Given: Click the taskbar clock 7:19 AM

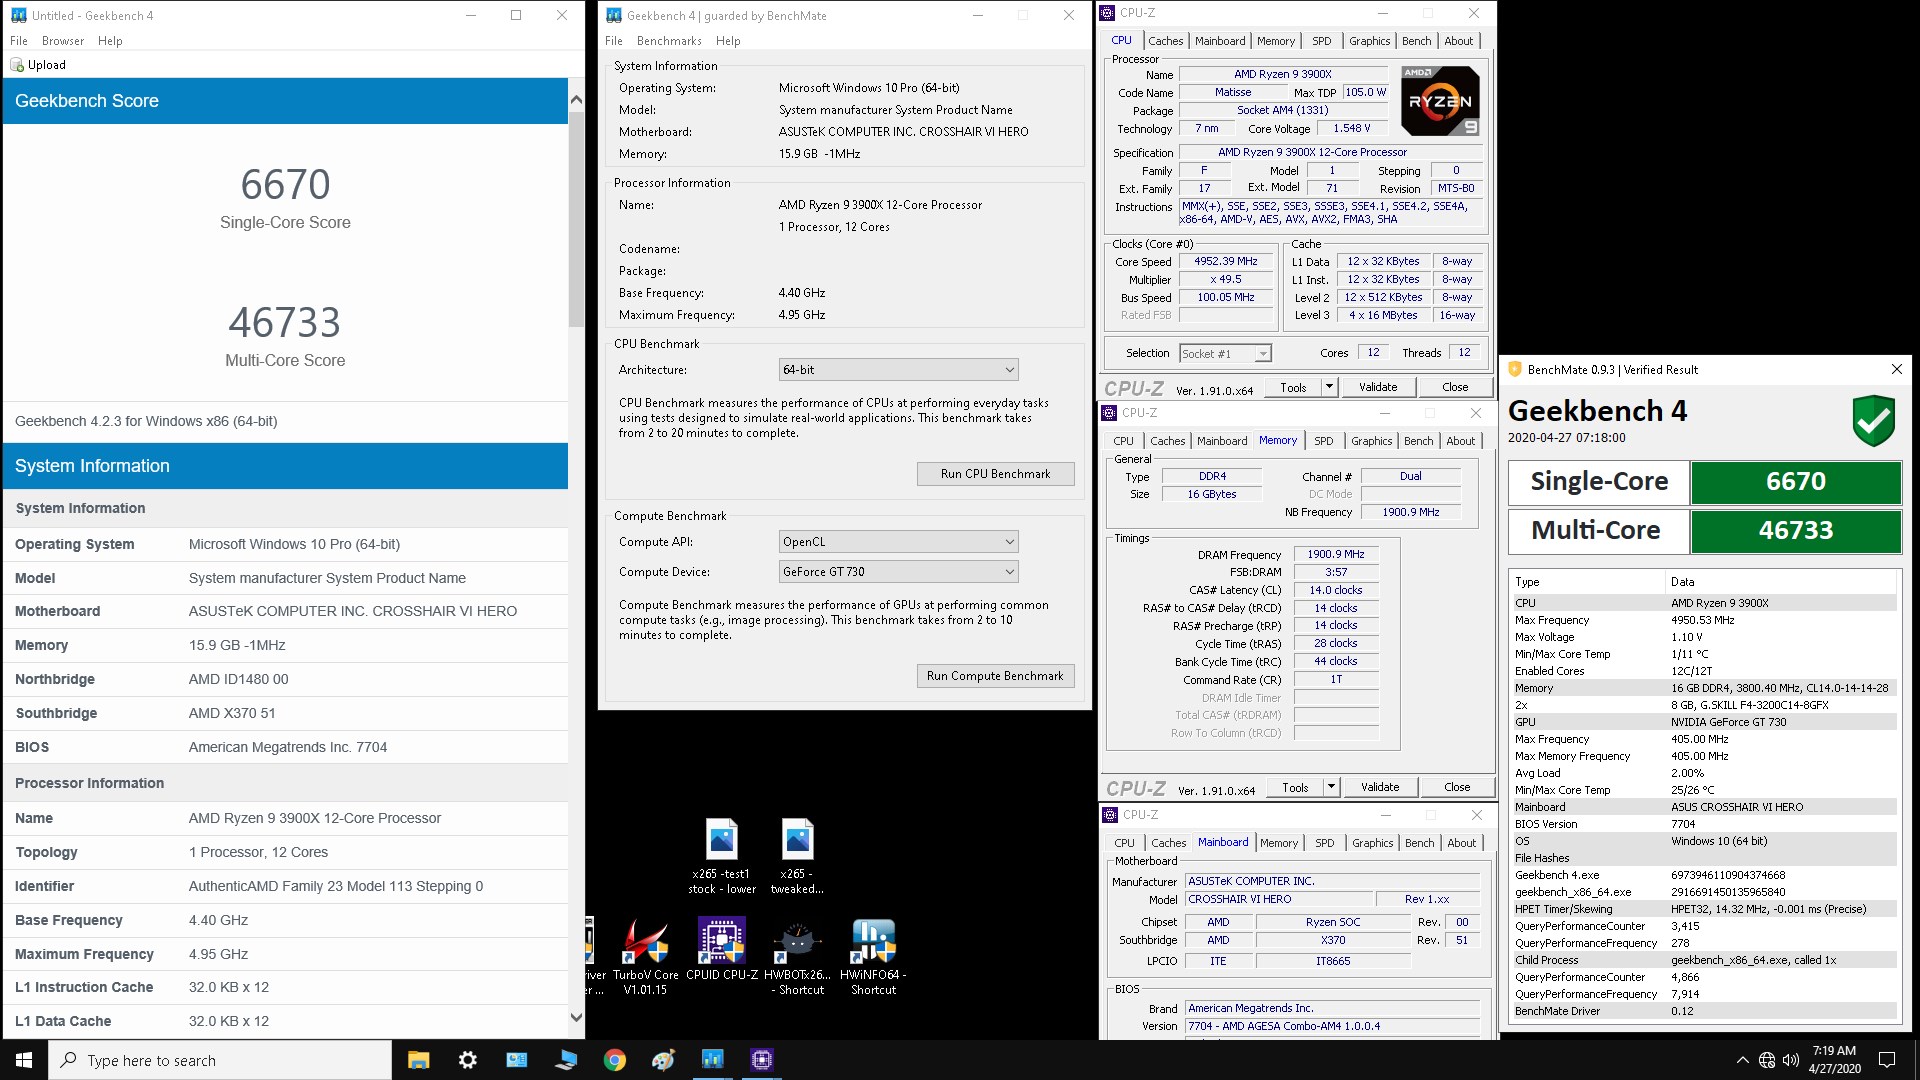Looking at the screenshot, I should click(x=1834, y=1060).
